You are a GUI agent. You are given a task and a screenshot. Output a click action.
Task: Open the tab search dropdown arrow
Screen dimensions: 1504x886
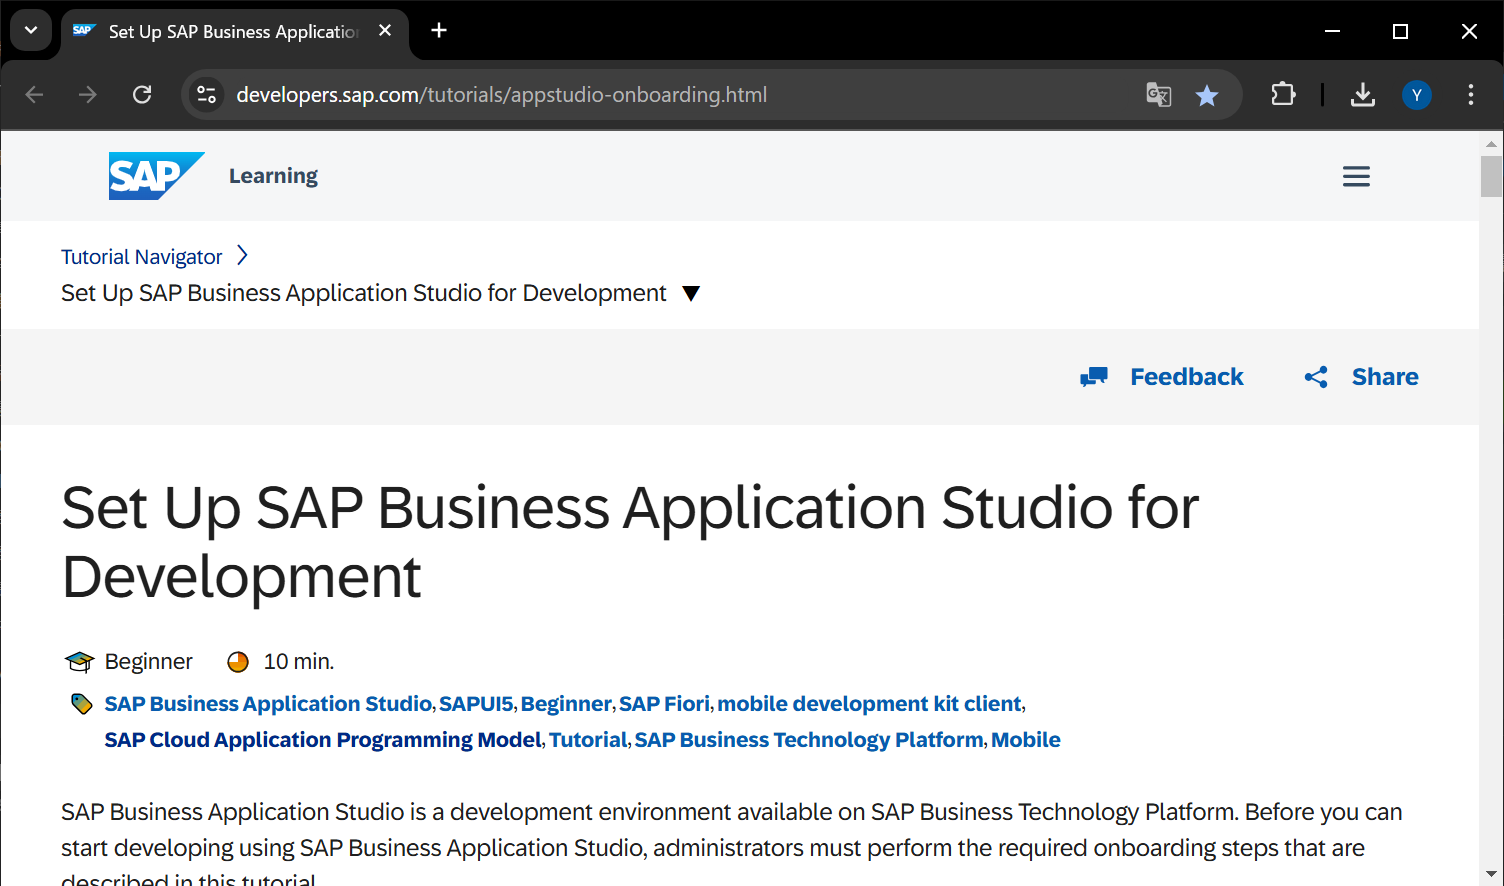[x=31, y=31]
